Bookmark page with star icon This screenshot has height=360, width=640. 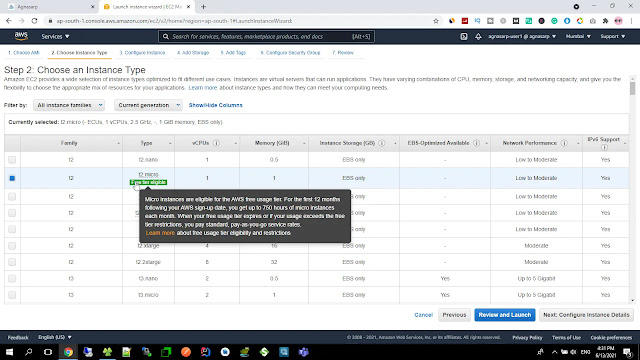[436, 21]
